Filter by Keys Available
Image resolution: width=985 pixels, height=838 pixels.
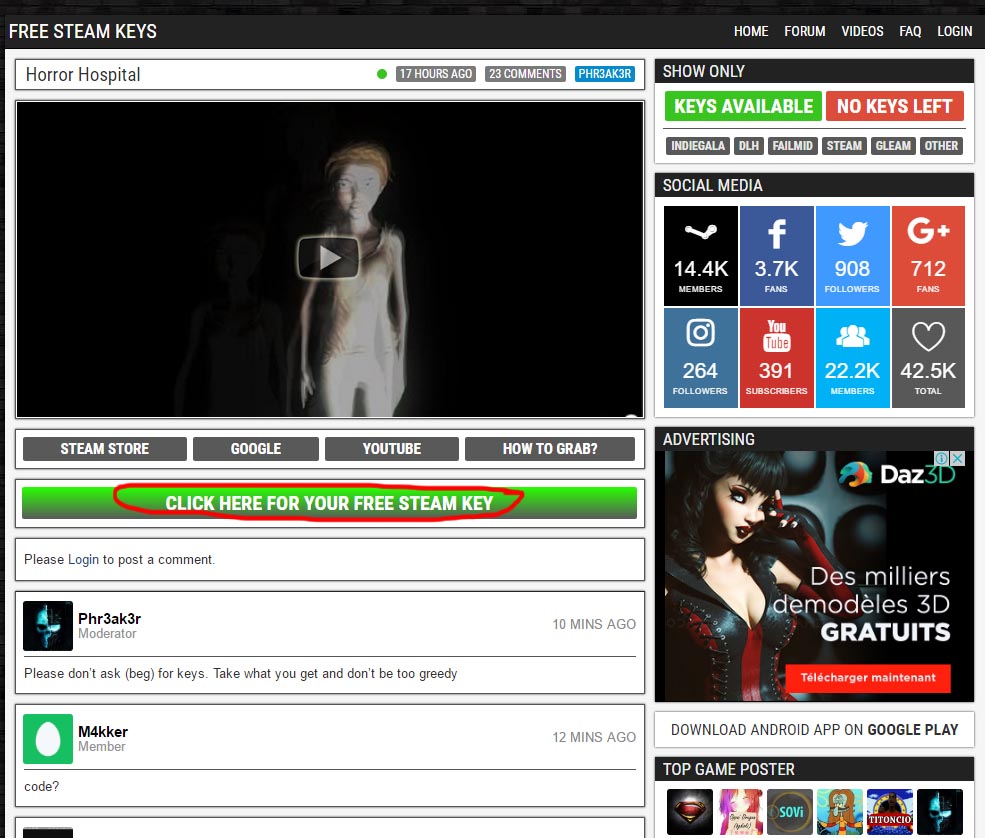point(743,106)
